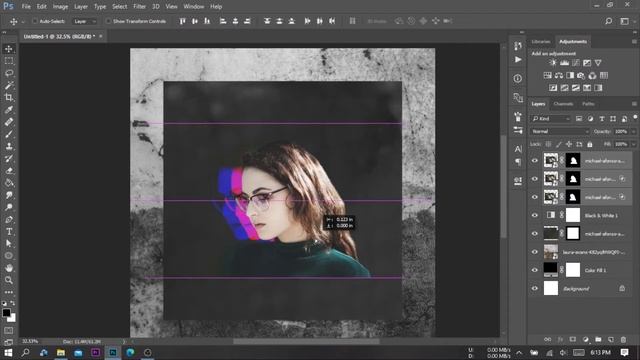640x360 pixels.
Task: Open the Fill value dropdown arrow
Action: click(x=633, y=144)
